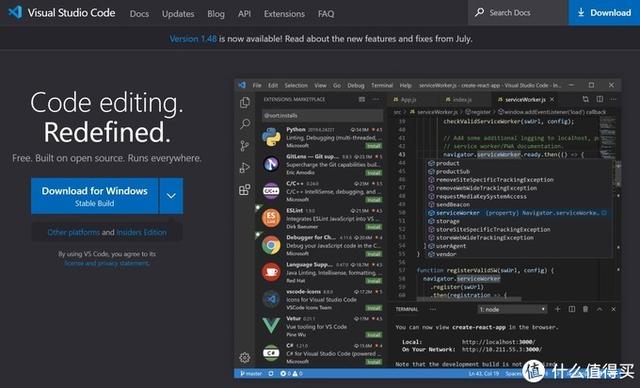Open the FAQ navigation link

pyautogui.click(x=326, y=14)
